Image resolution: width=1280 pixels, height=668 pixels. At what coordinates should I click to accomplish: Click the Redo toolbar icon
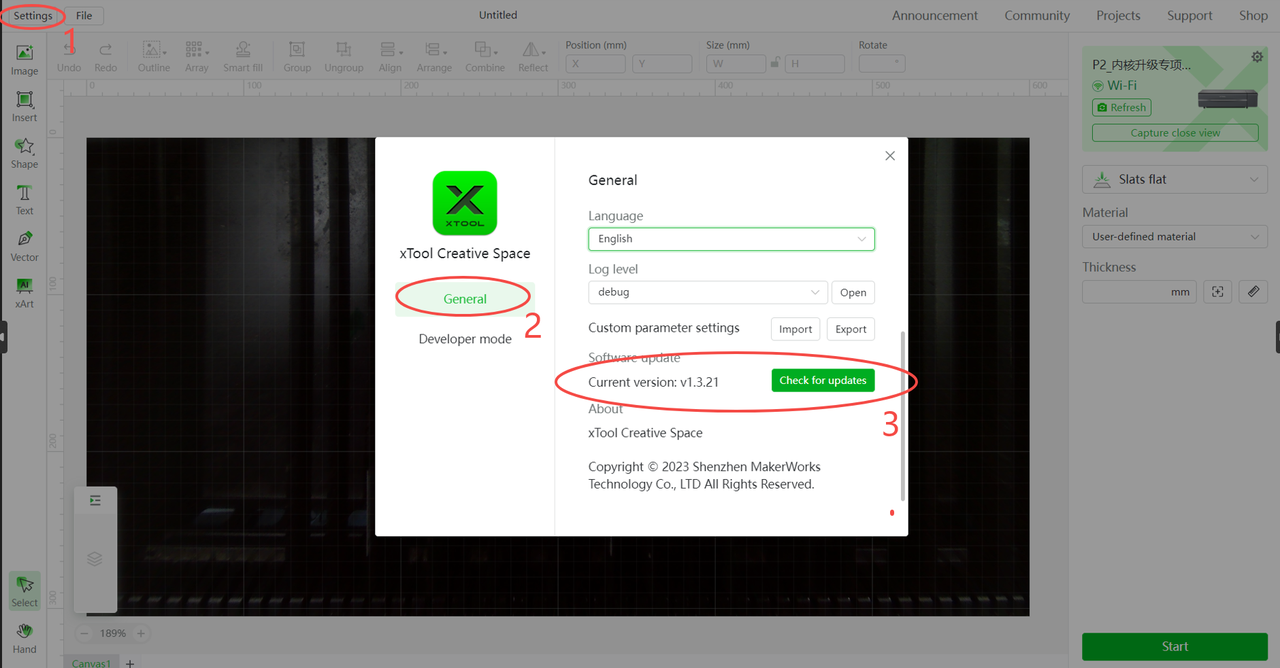105,56
